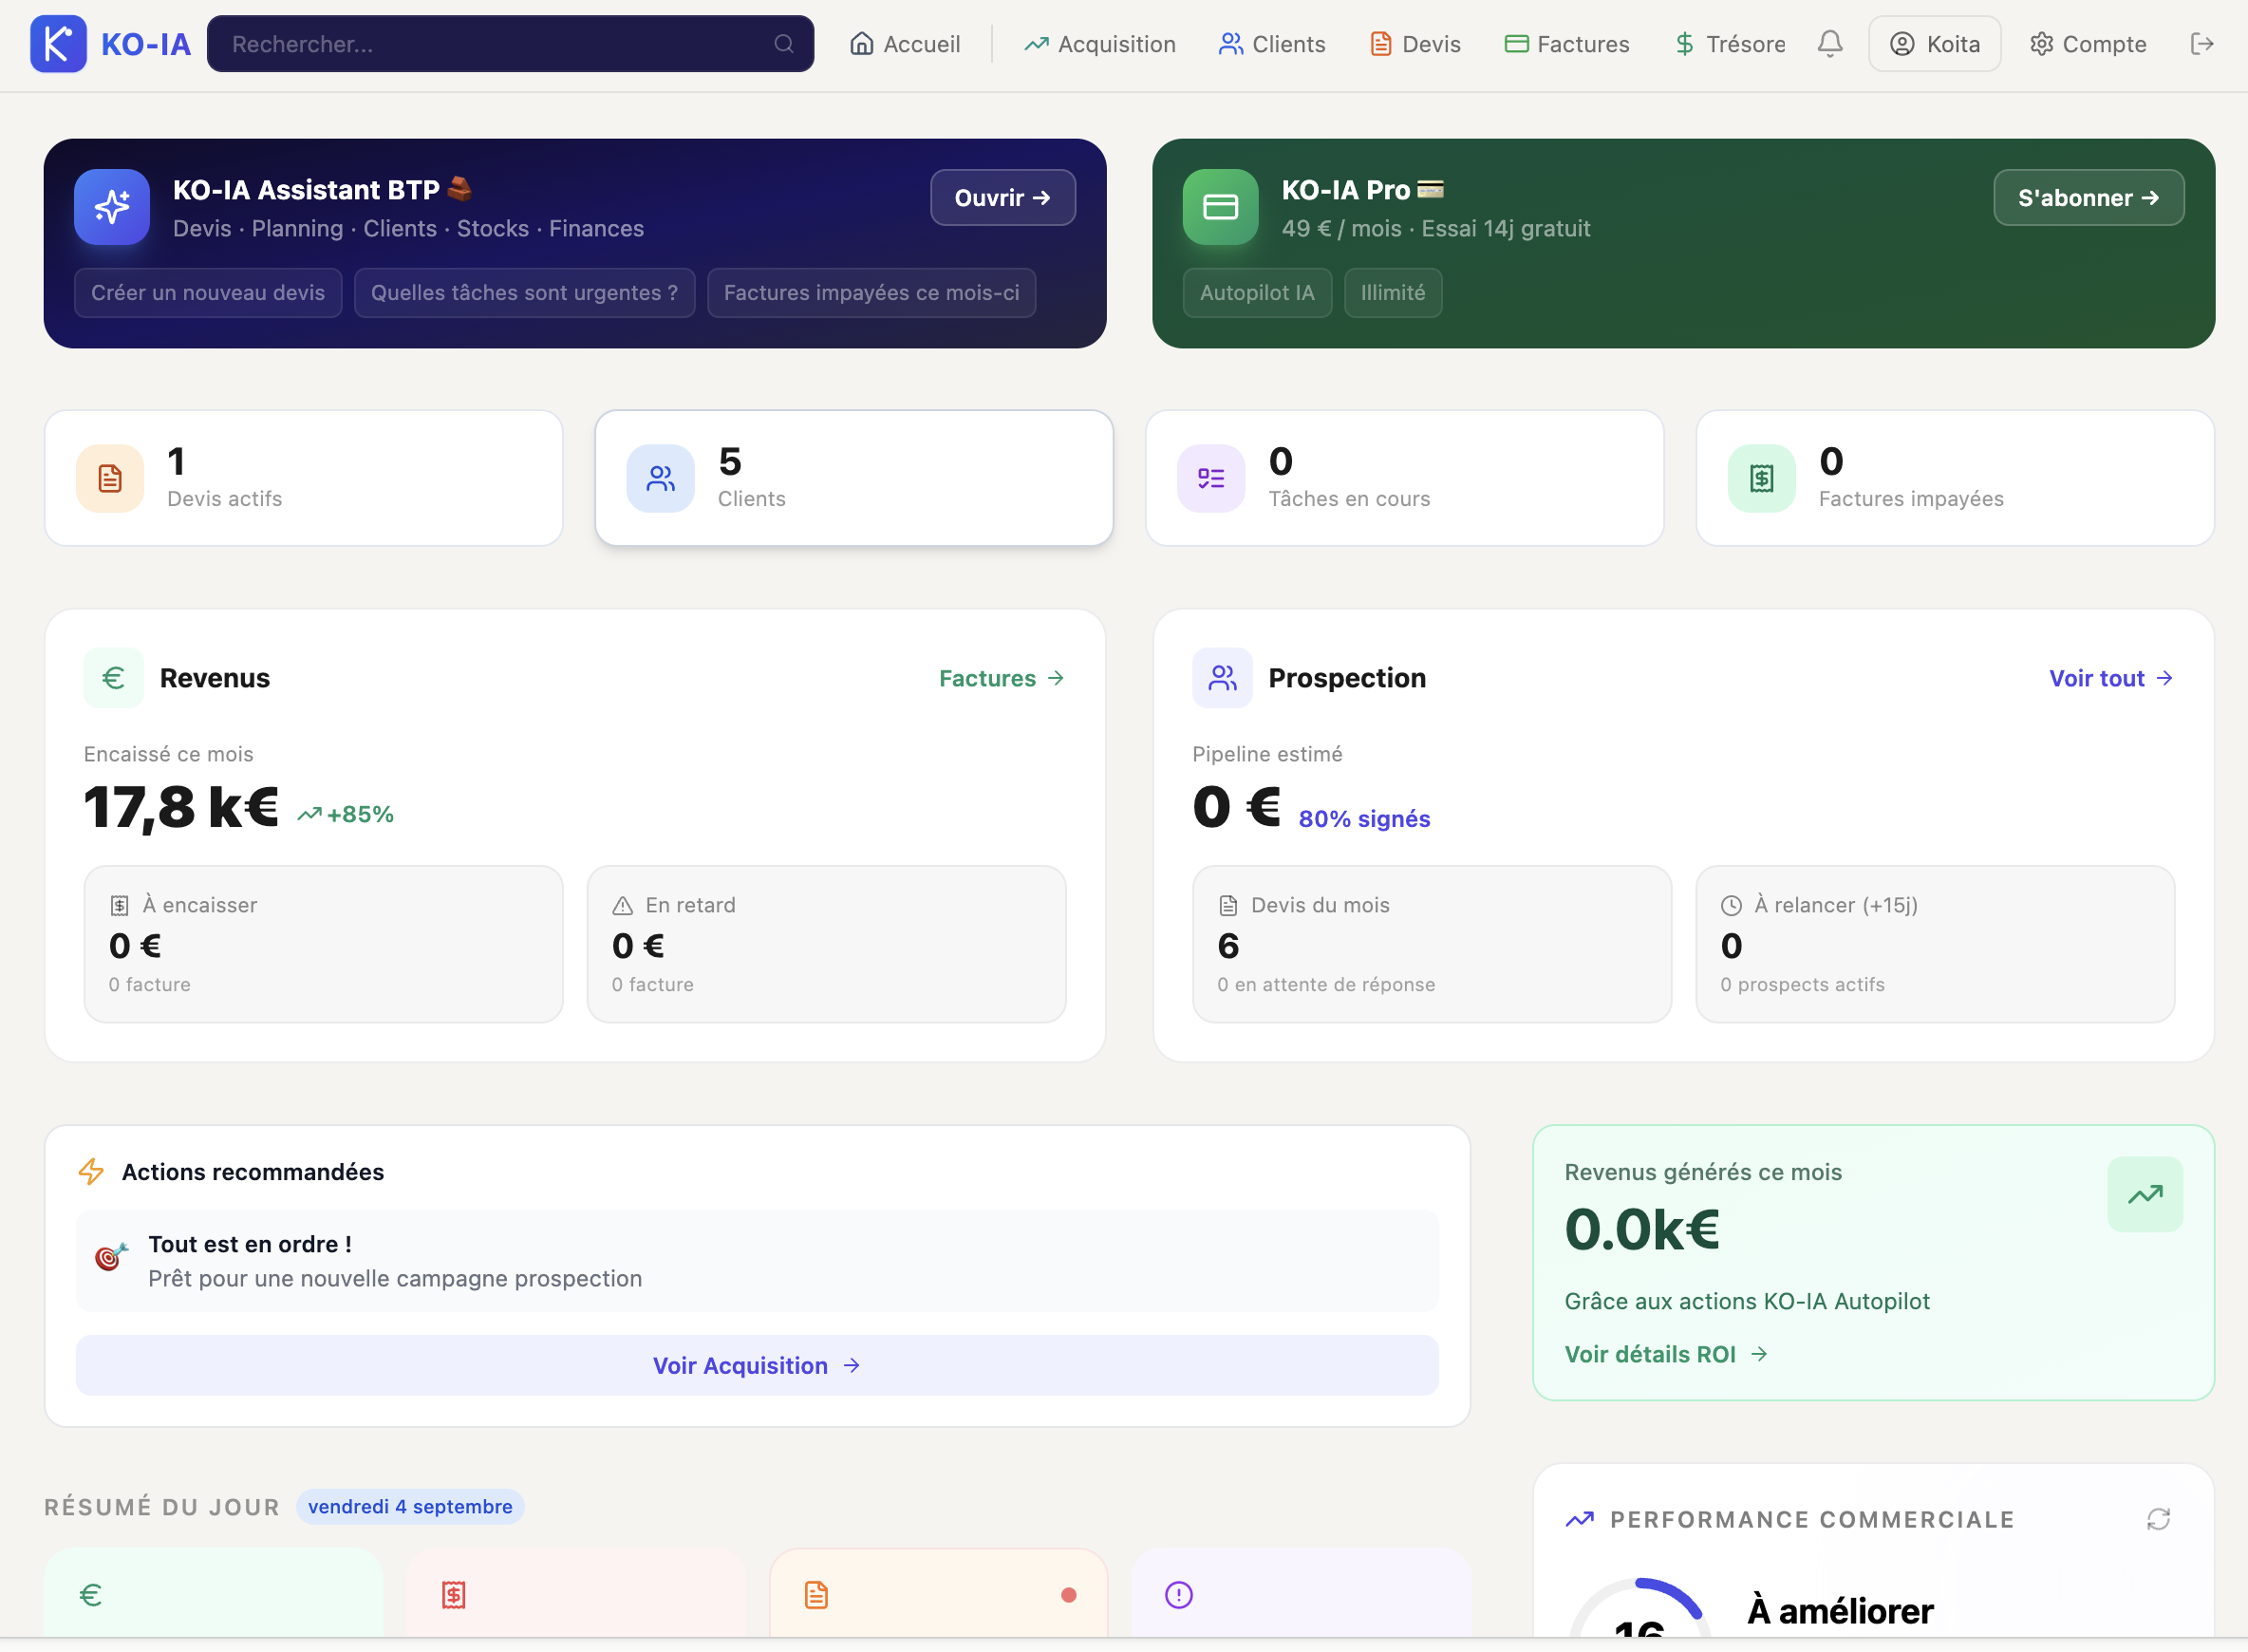
Task: Click the purple Tâches en cours icon
Action: pyautogui.click(x=1211, y=478)
